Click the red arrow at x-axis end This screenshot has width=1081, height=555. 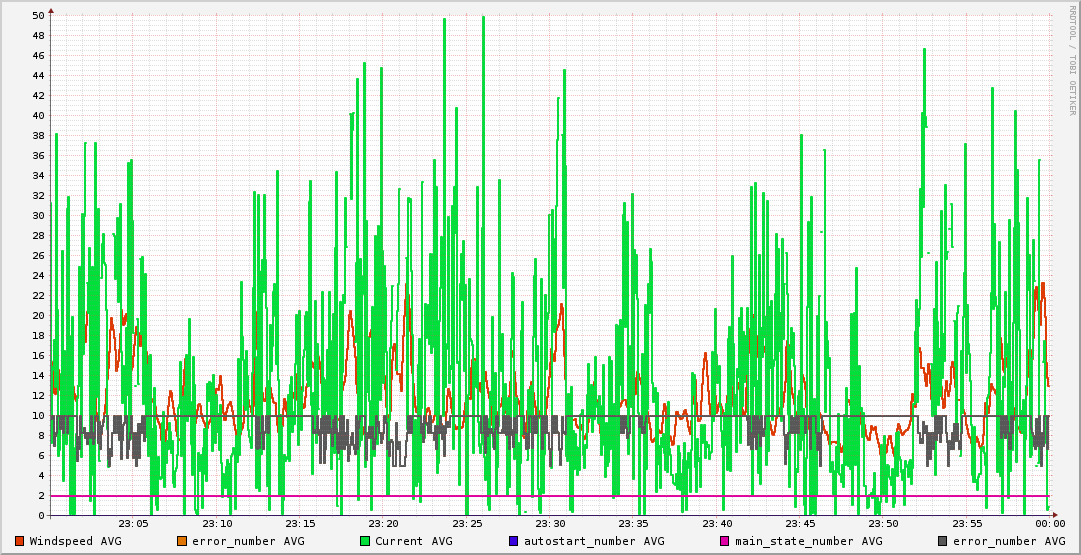[1057, 516]
